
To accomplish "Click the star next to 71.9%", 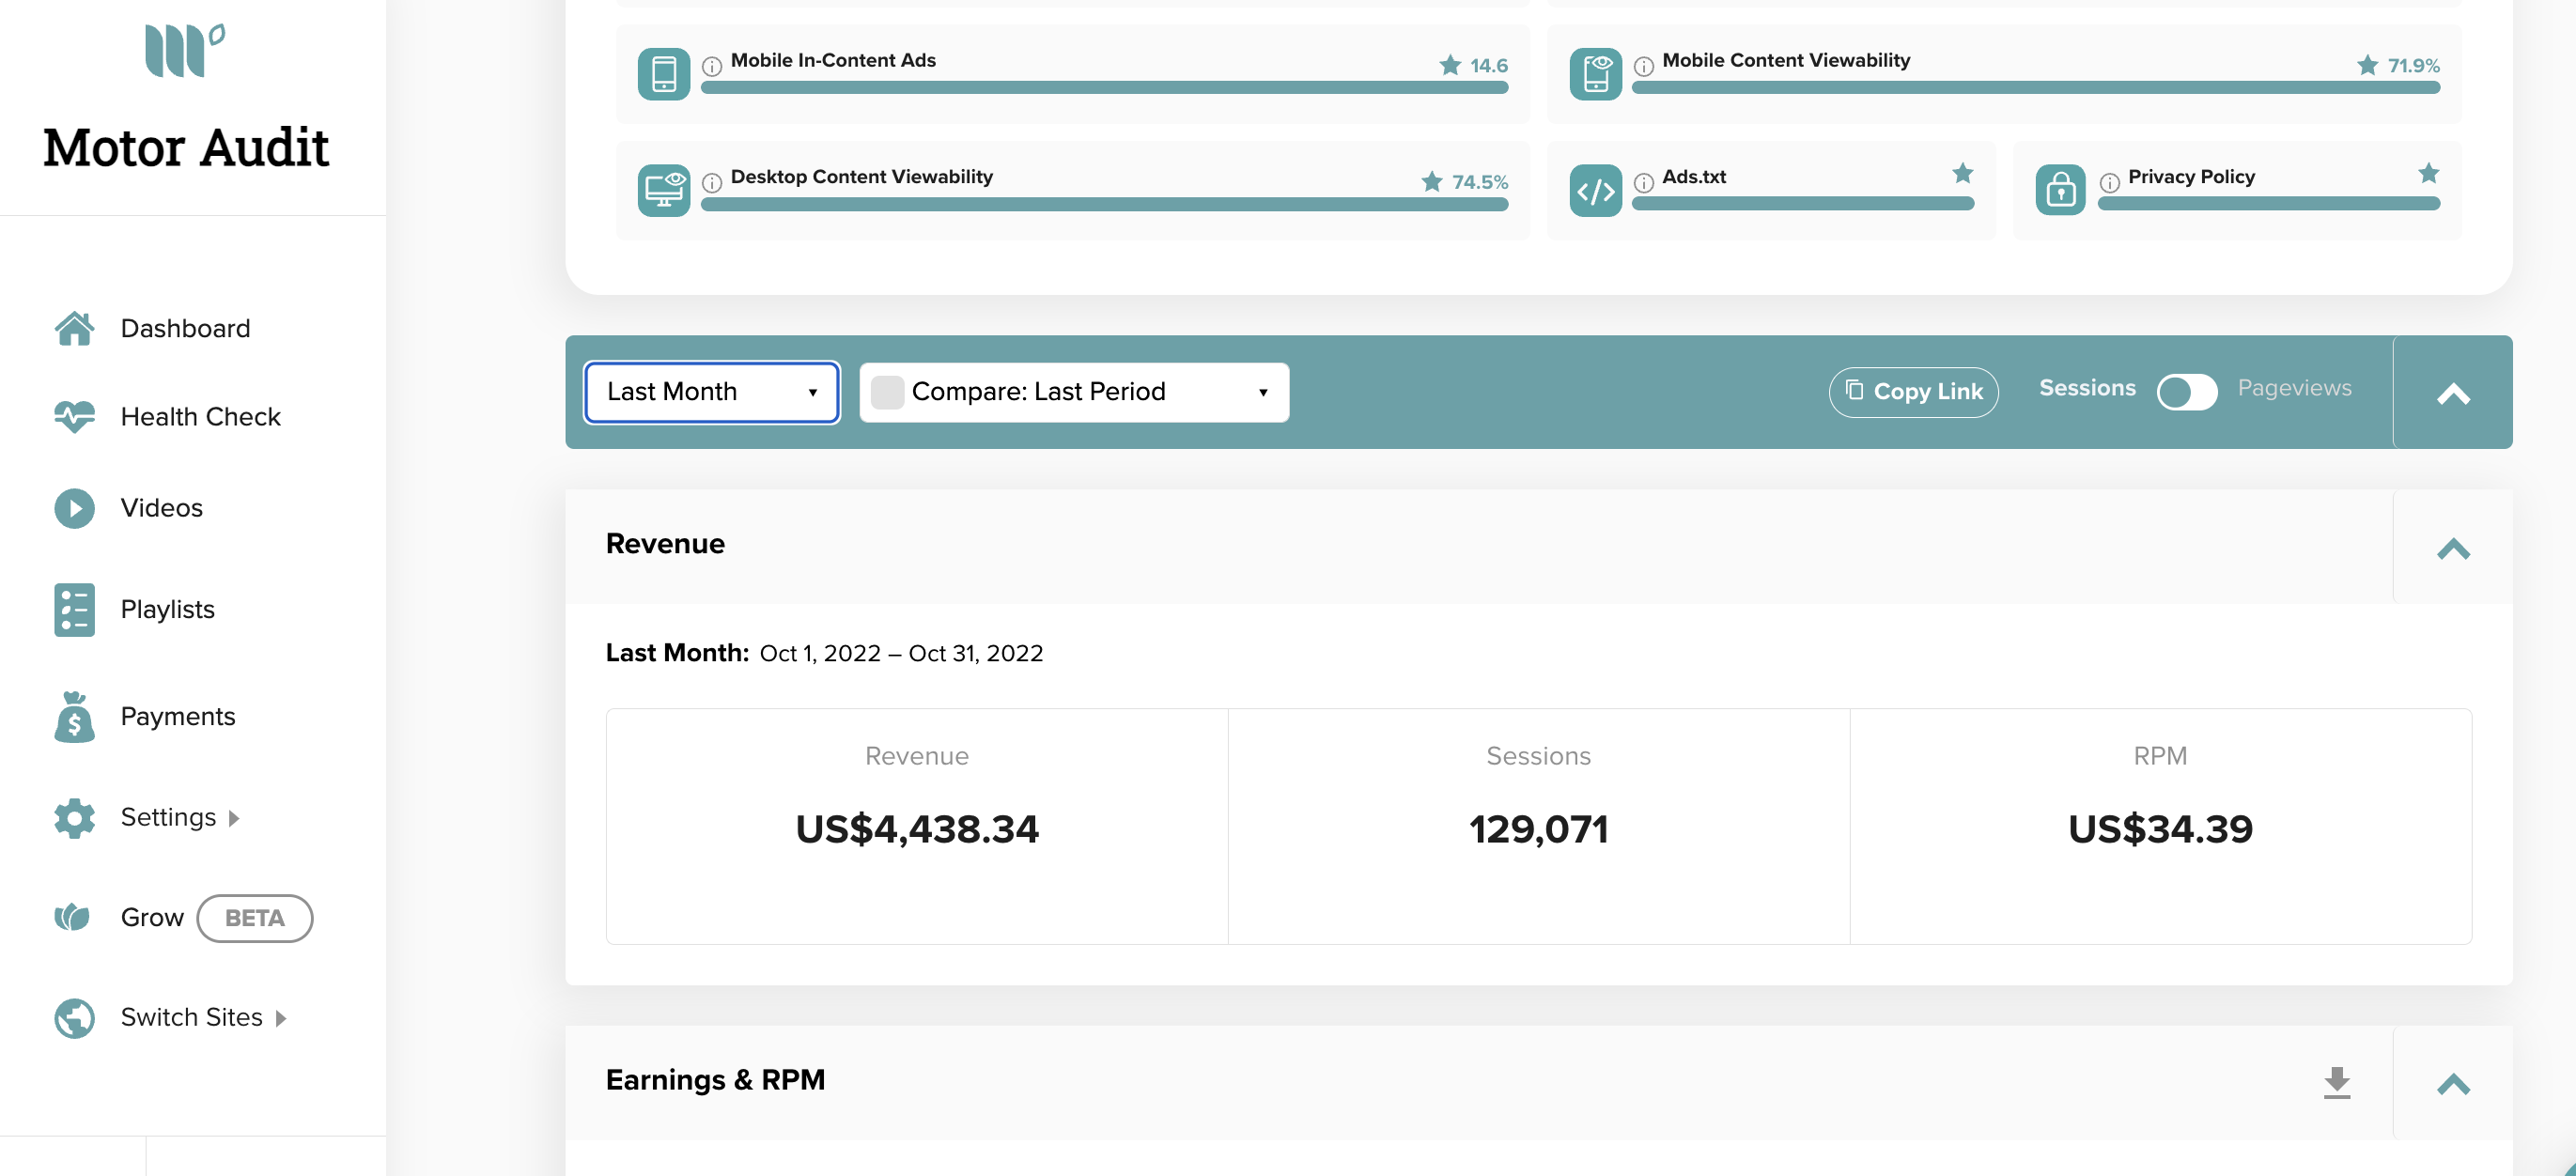I will (2368, 65).
